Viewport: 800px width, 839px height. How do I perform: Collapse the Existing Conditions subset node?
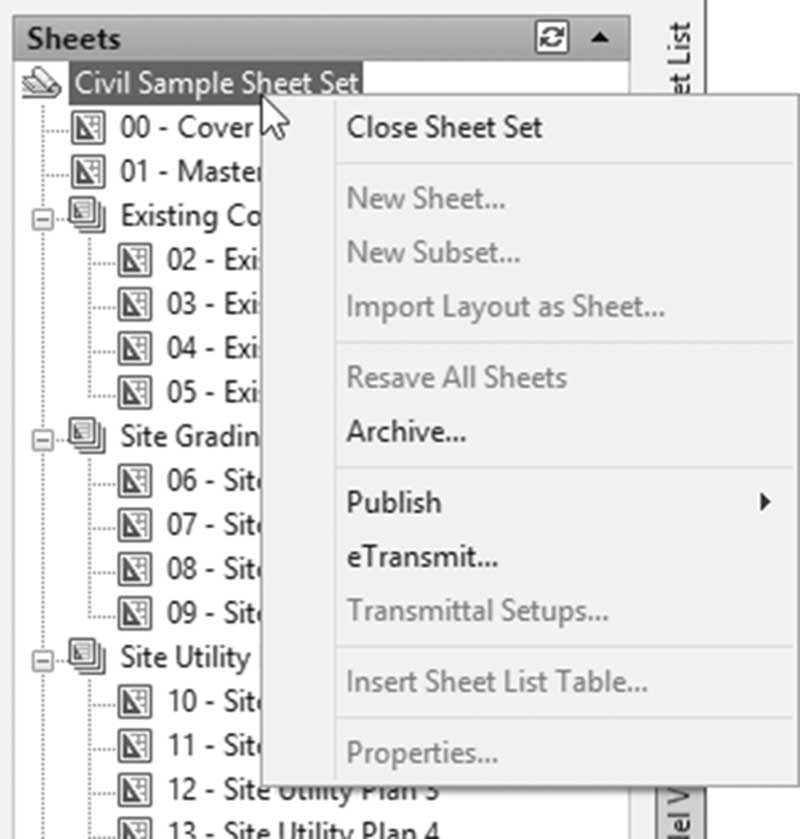(43, 219)
